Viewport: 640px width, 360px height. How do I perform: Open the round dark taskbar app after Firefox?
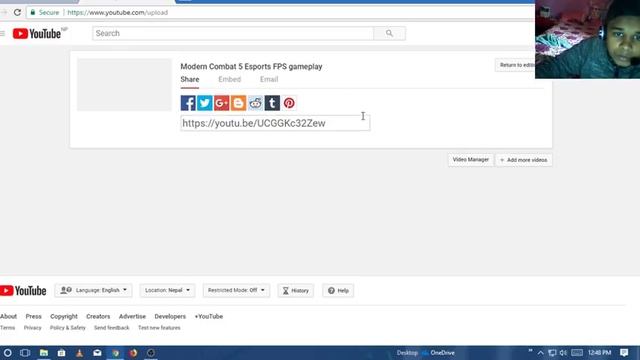point(151,353)
